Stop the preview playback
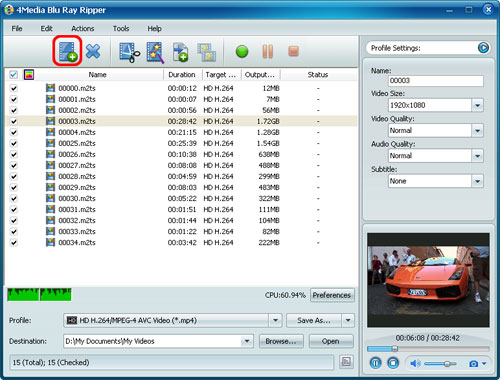 (393, 363)
